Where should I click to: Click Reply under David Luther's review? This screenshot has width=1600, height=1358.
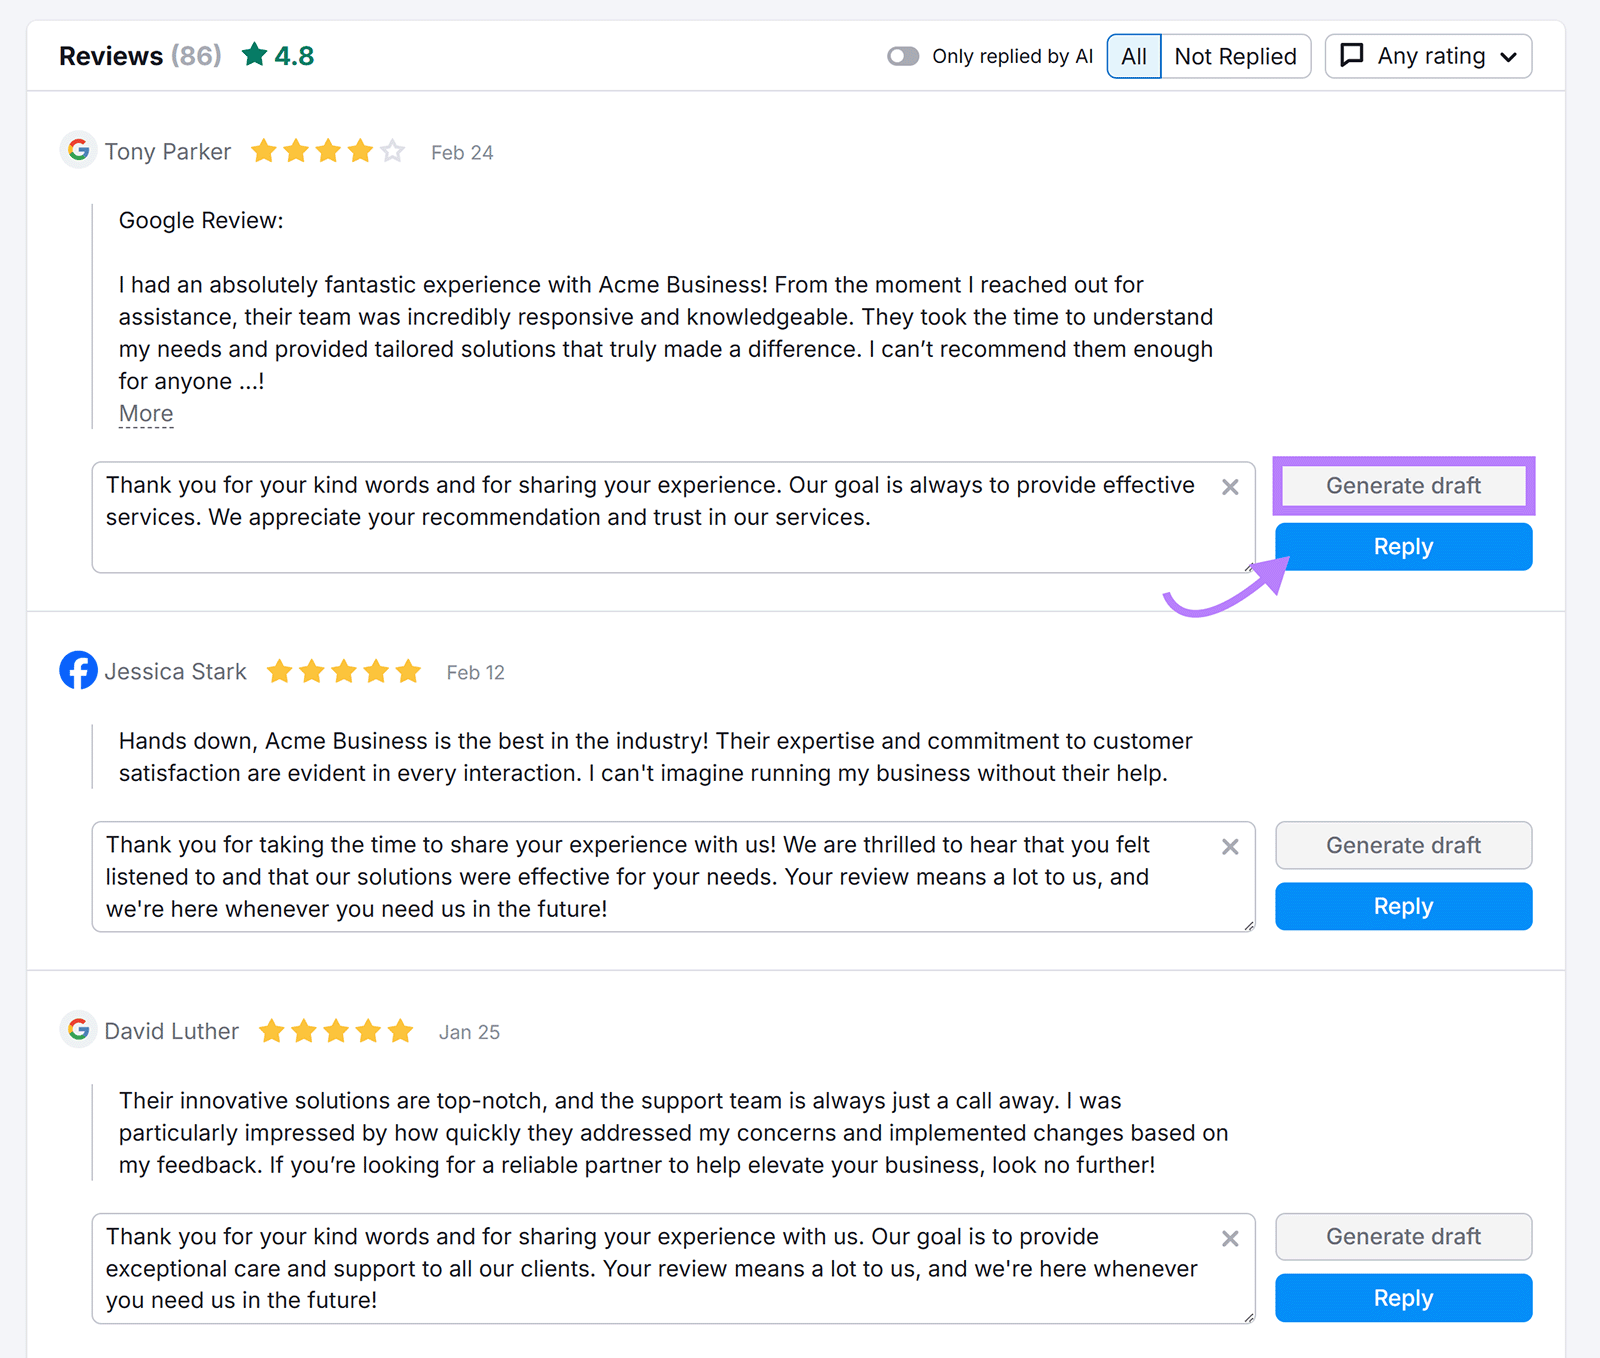[x=1403, y=1297]
